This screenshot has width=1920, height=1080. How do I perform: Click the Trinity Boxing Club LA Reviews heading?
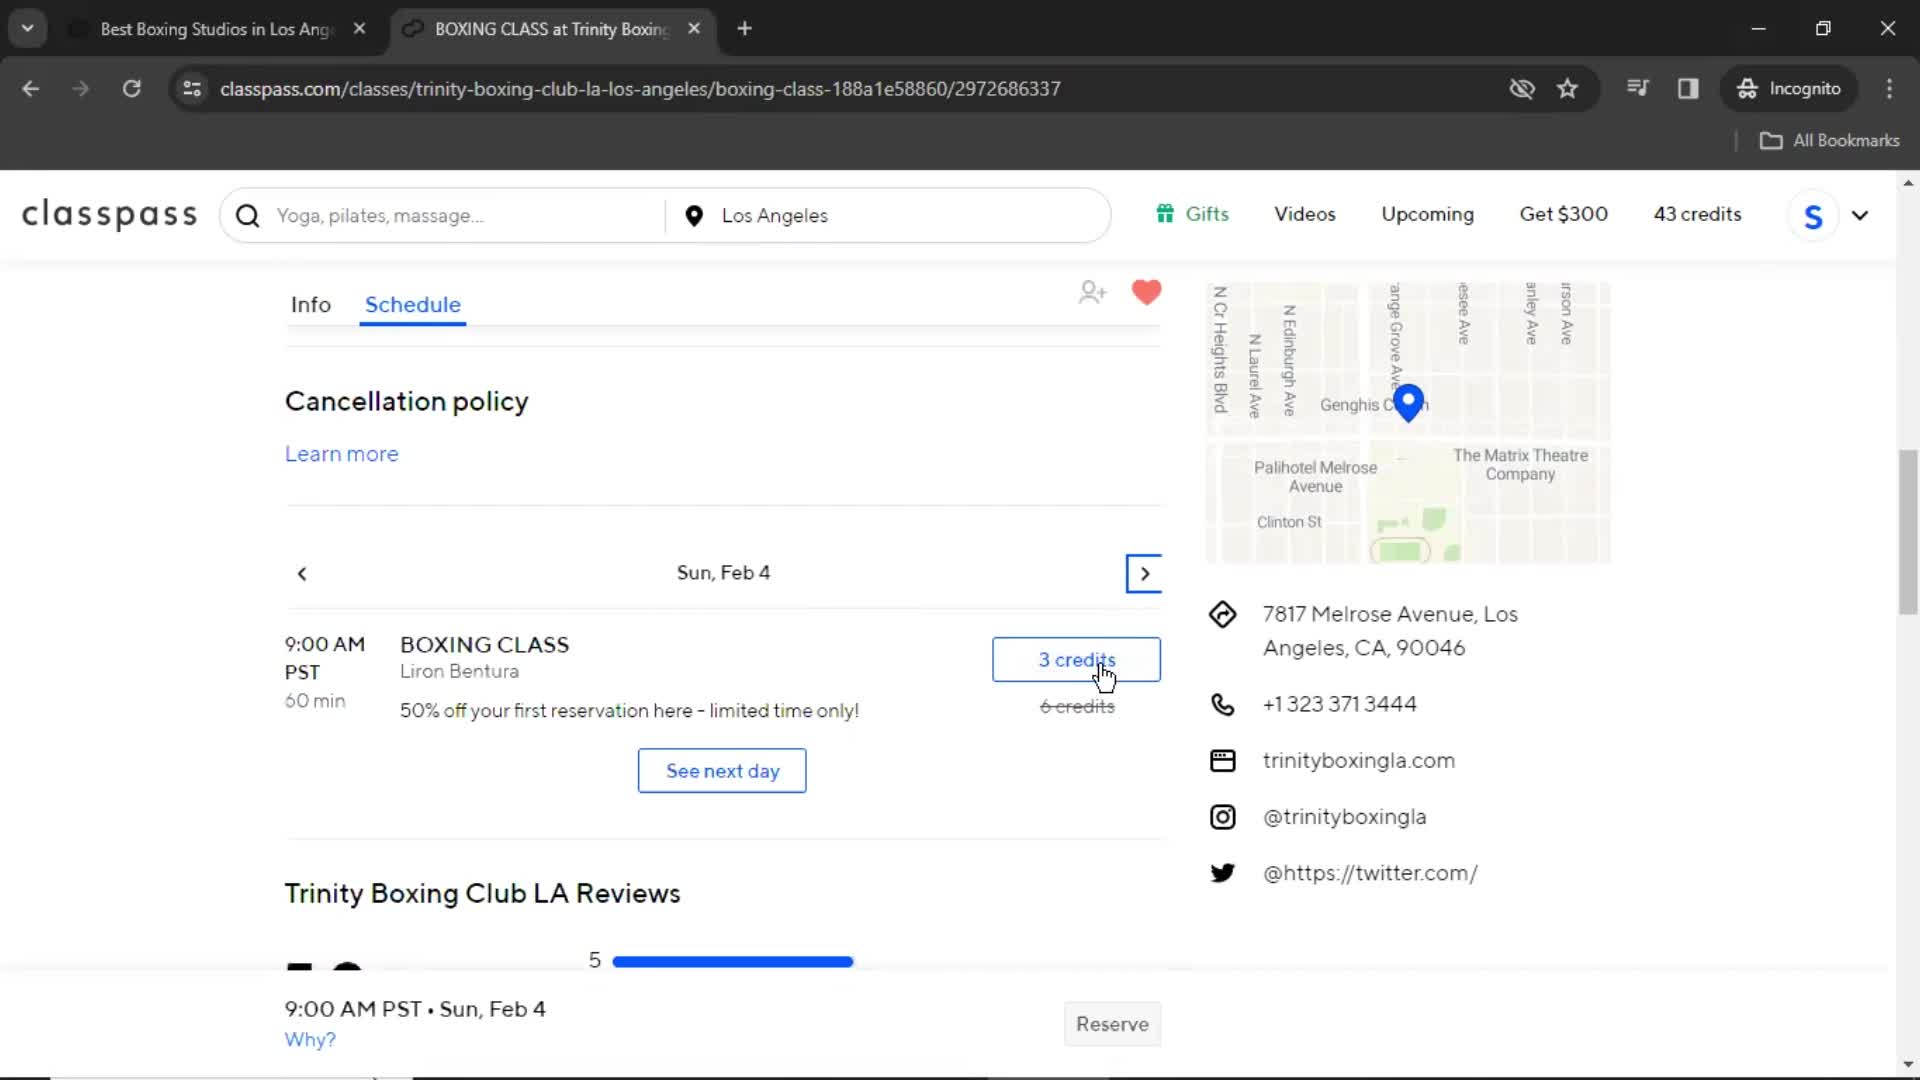coord(482,894)
